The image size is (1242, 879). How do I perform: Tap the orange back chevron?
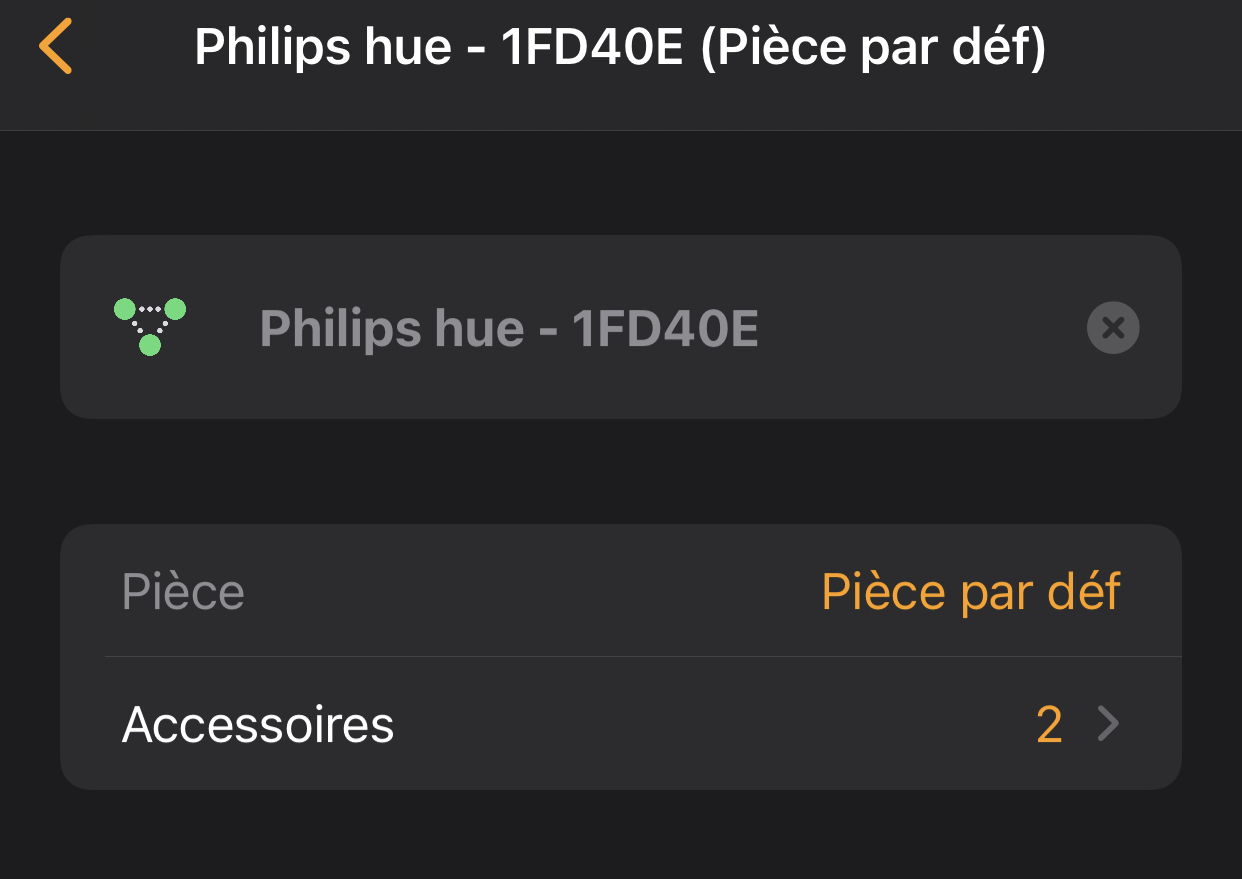(x=56, y=47)
